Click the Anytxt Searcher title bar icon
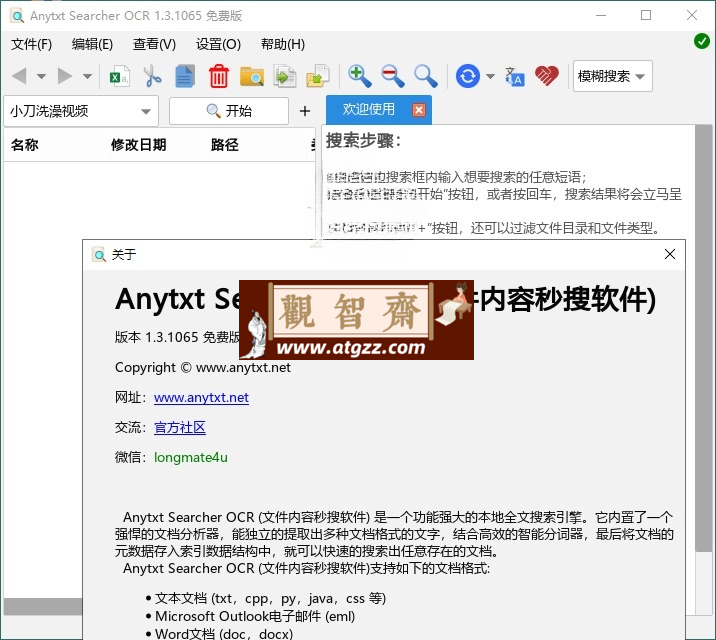This screenshot has width=716, height=640. pos(17,16)
